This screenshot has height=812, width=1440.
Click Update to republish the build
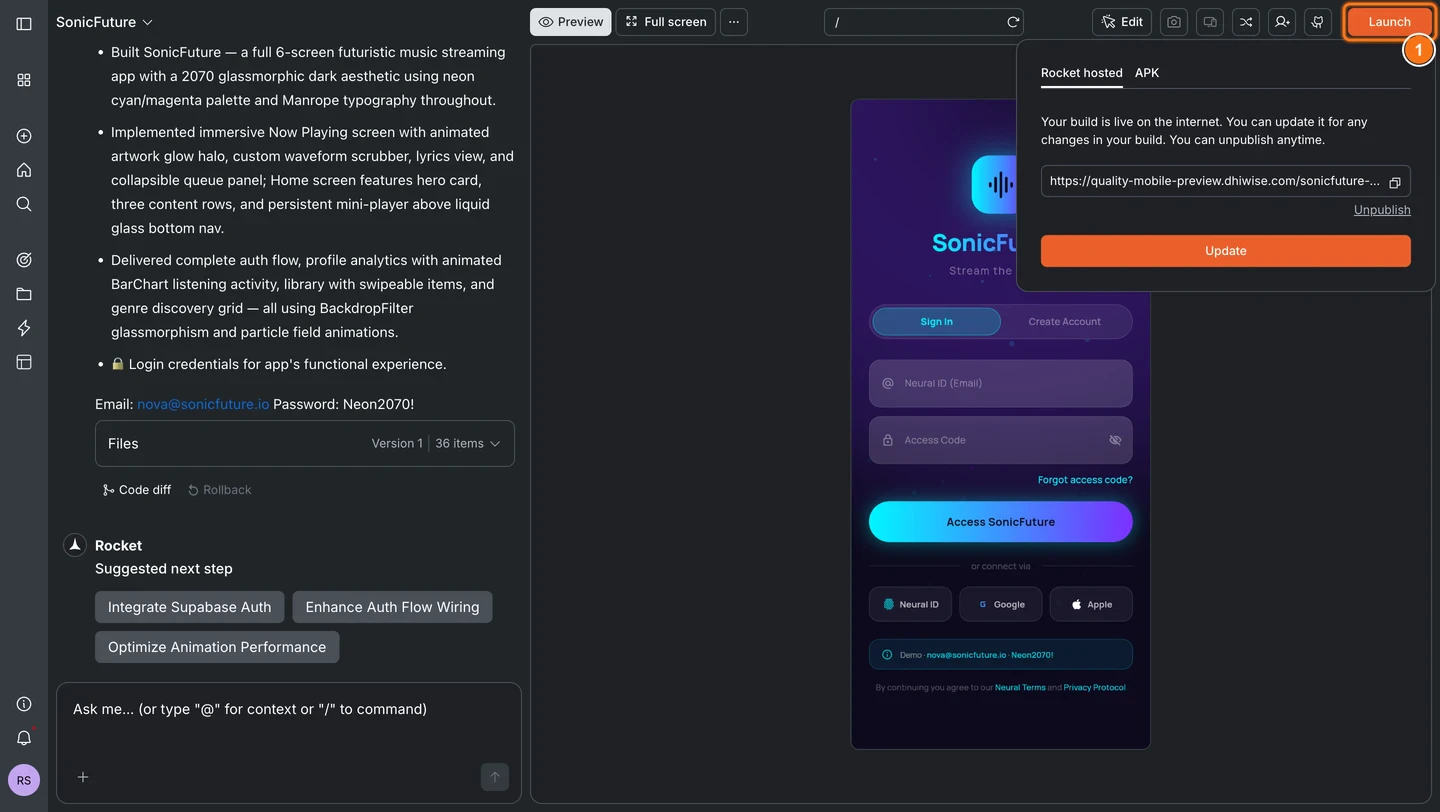(x=1225, y=251)
